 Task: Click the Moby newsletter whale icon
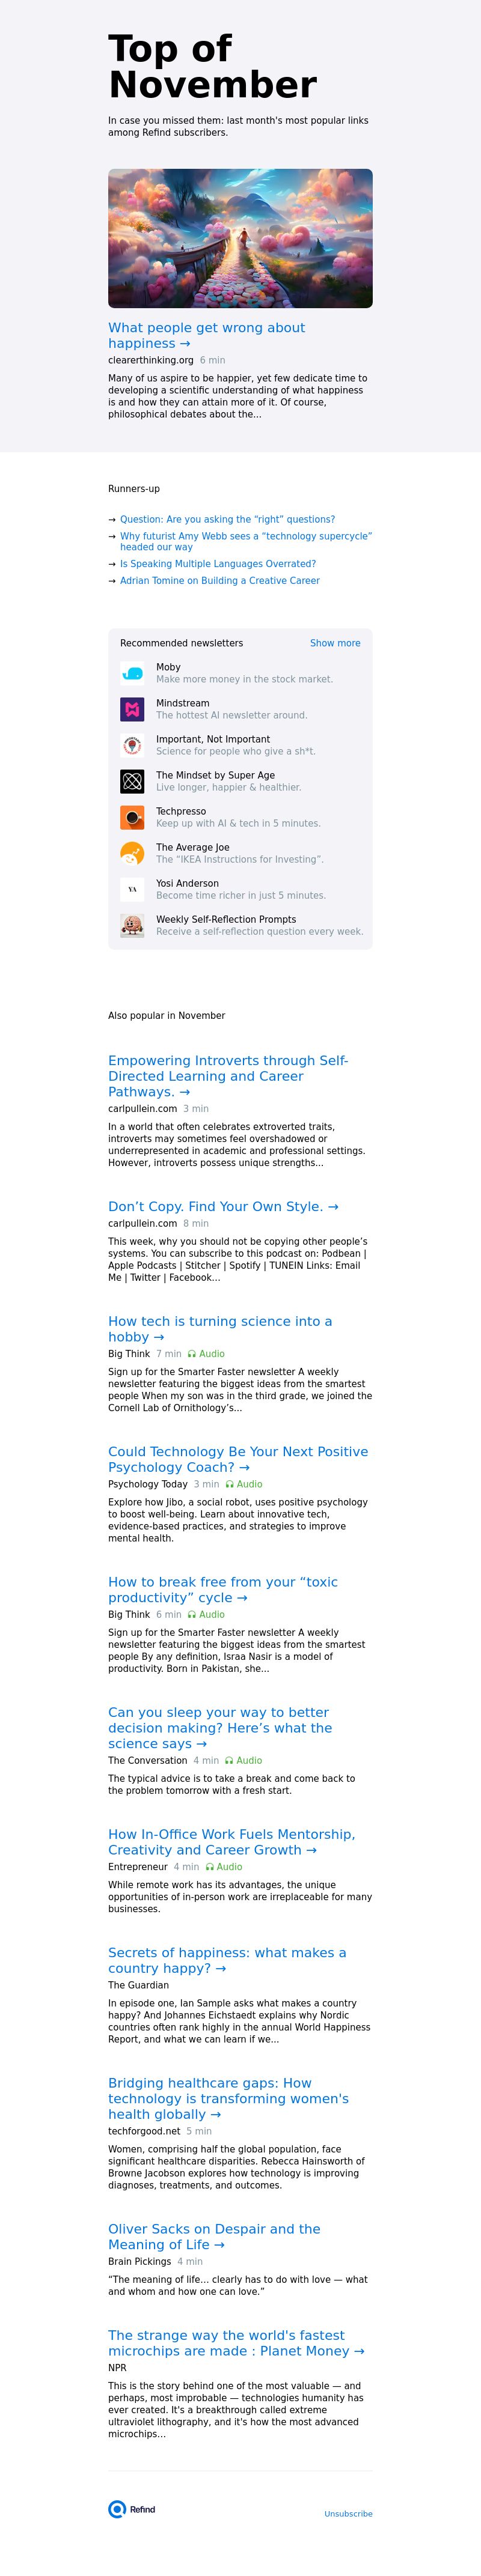132,673
